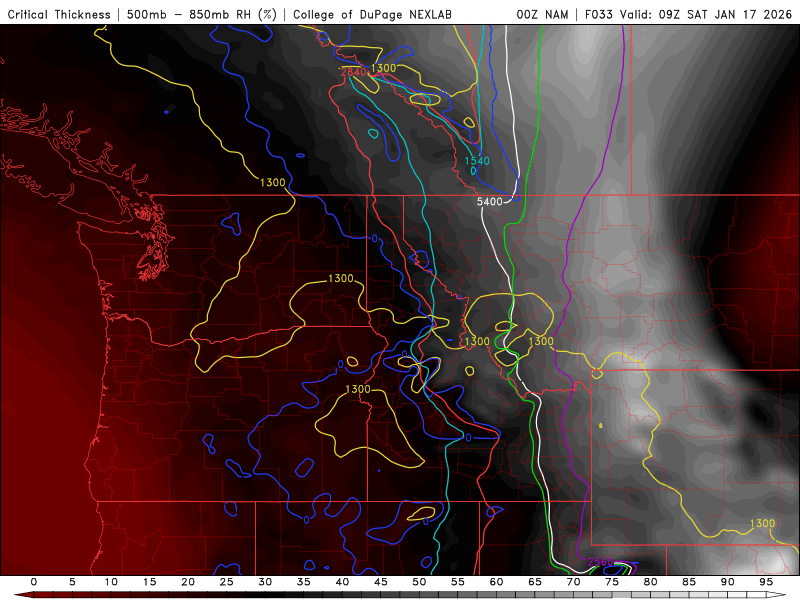Click the colorbar tick label '20'

click(x=188, y=582)
